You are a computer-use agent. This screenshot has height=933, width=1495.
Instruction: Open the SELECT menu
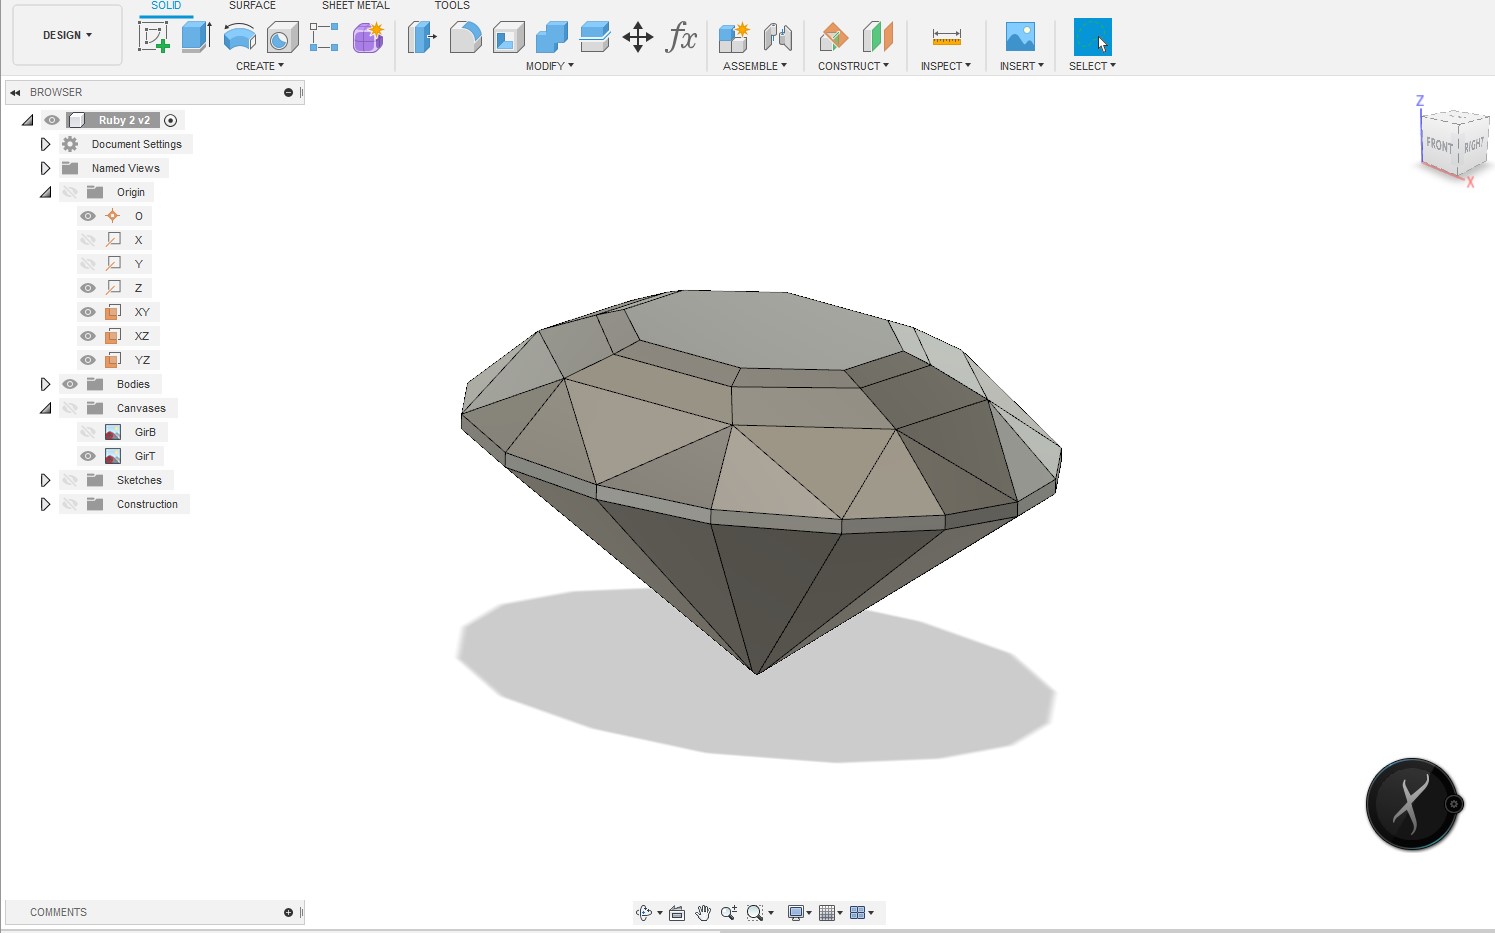pyautogui.click(x=1092, y=66)
